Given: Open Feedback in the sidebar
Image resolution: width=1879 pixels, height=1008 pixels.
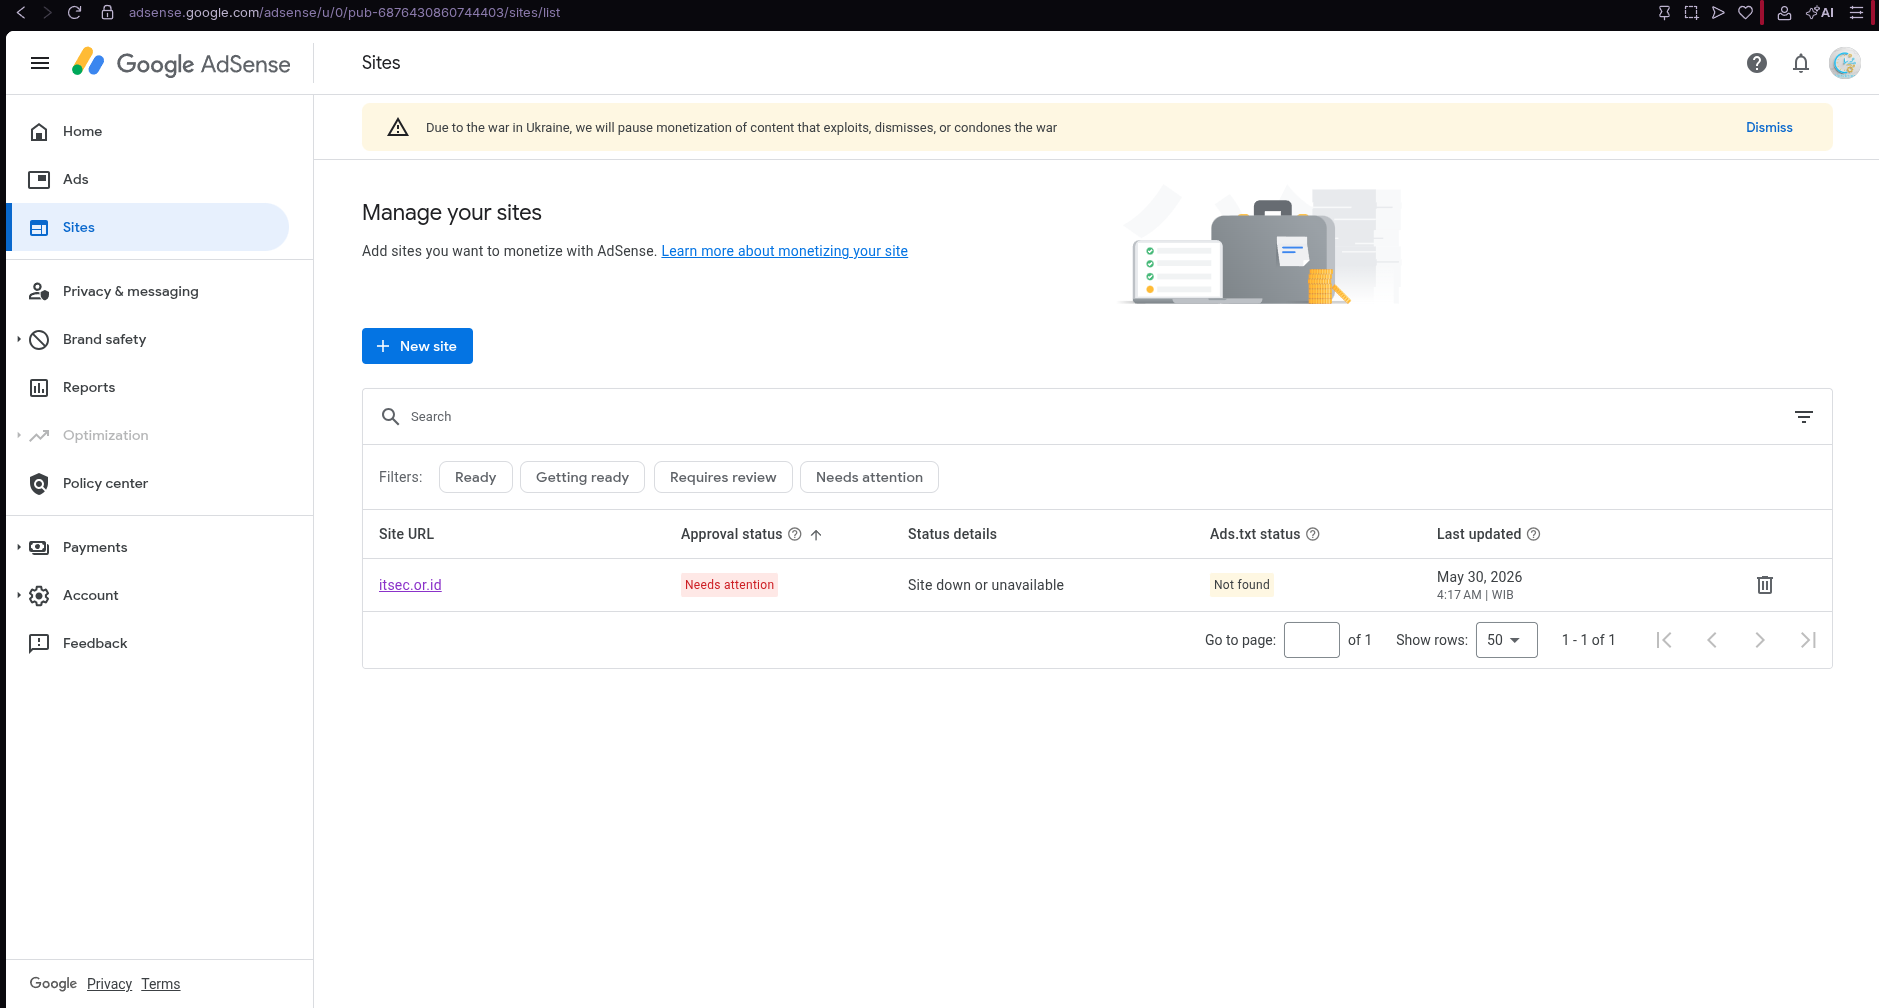Looking at the screenshot, I should tap(148, 643).
